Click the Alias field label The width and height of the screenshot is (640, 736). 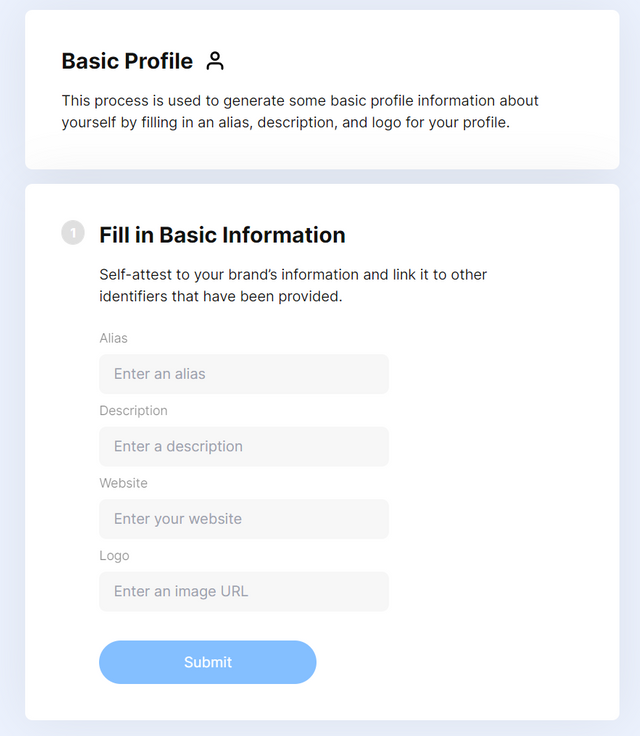[113, 338]
